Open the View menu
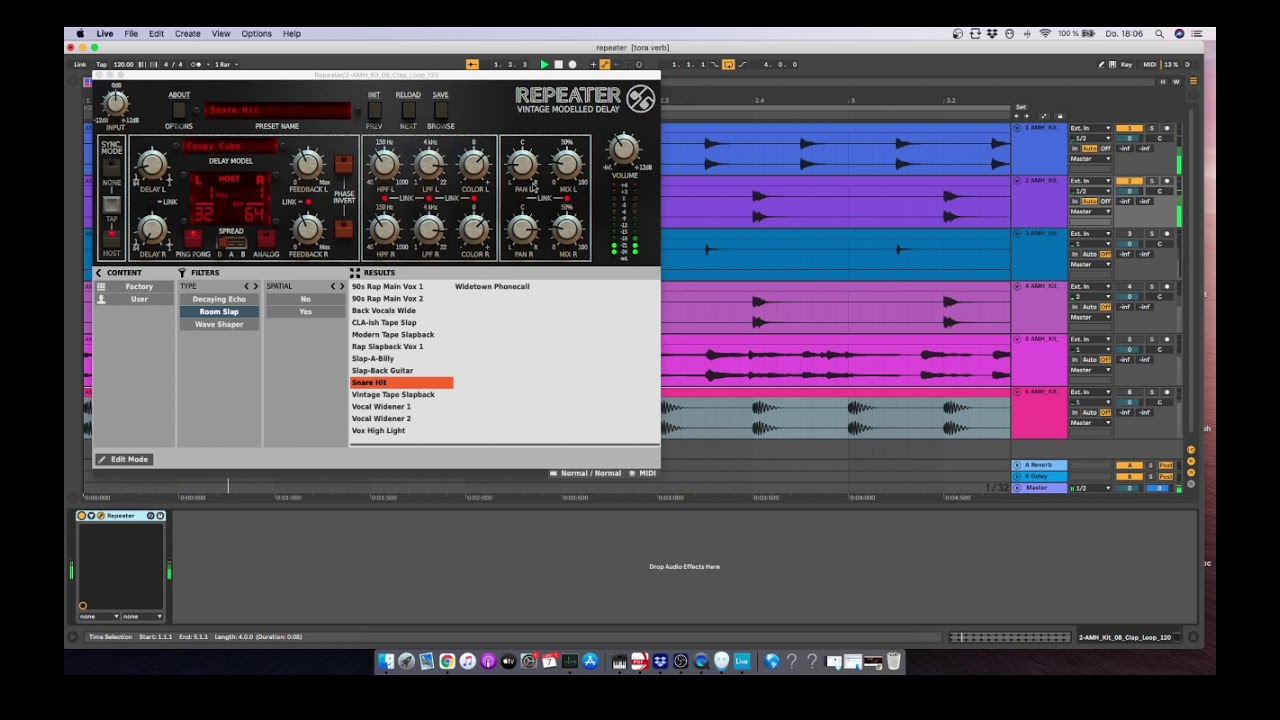Image resolution: width=1280 pixels, height=720 pixels. (x=221, y=34)
